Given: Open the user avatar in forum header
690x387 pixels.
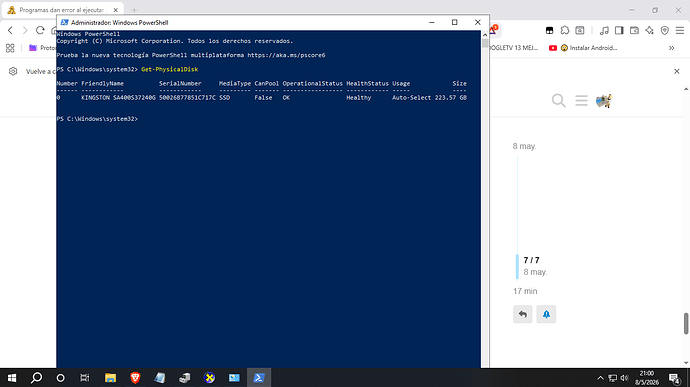Looking at the screenshot, I should tap(604, 101).
